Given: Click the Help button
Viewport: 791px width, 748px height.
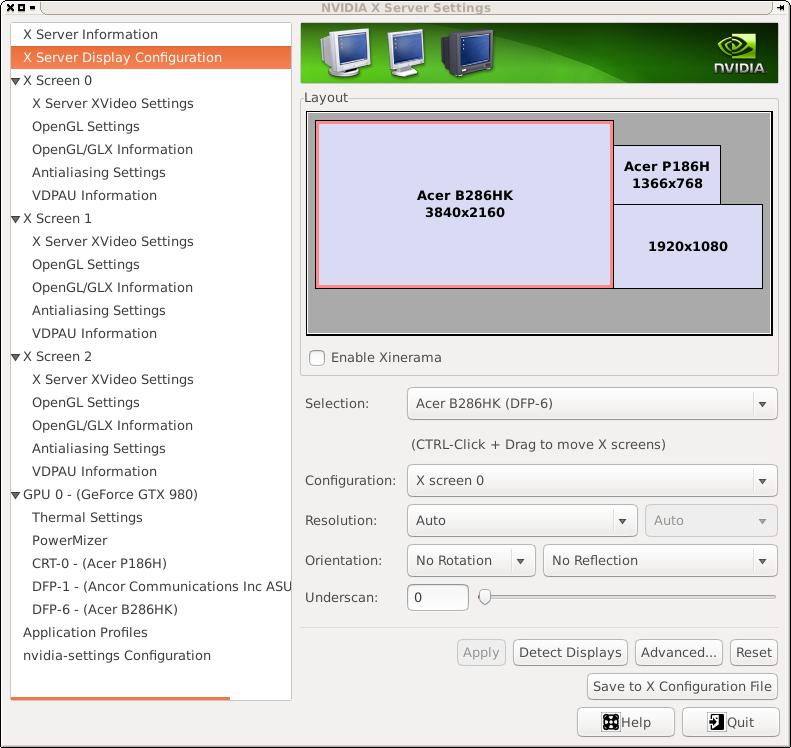Looking at the screenshot, I should point(626,722).
